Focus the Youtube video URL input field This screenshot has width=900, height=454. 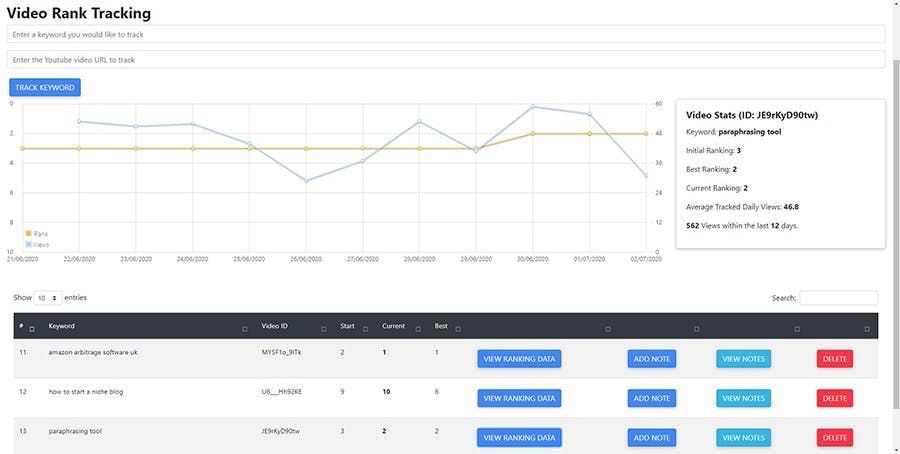[x=446, y=60]
